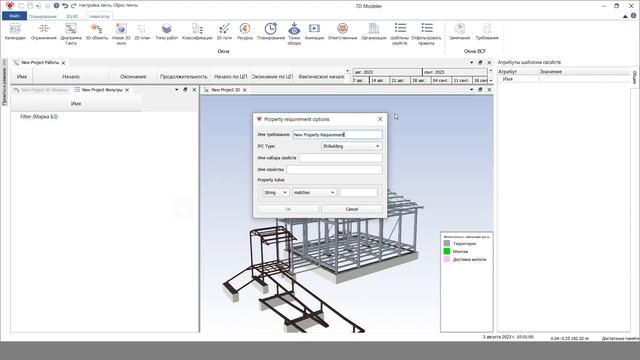Click the Undo arrow in quick access toolbar

tap(65, 5)
